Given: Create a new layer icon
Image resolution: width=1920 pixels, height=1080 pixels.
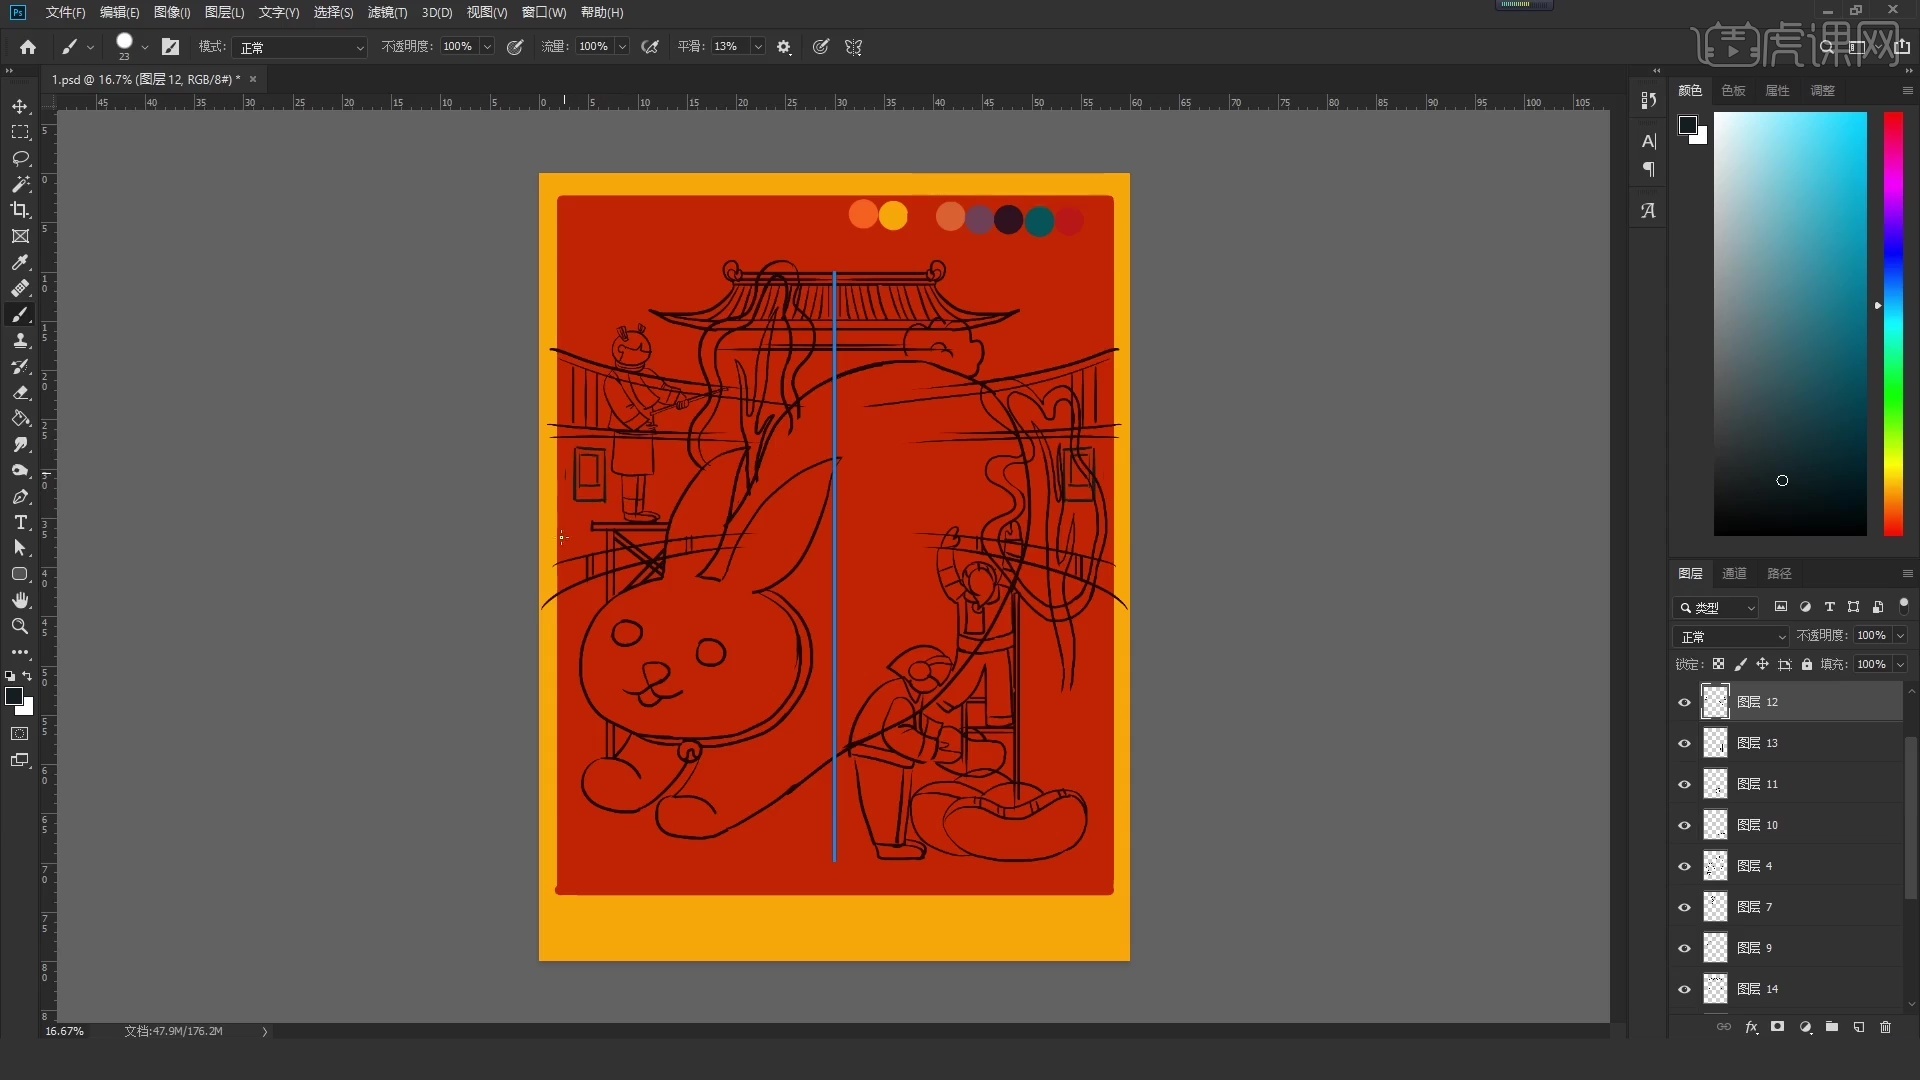Looking at the screenshot, I should (x=1859, y=1027).
